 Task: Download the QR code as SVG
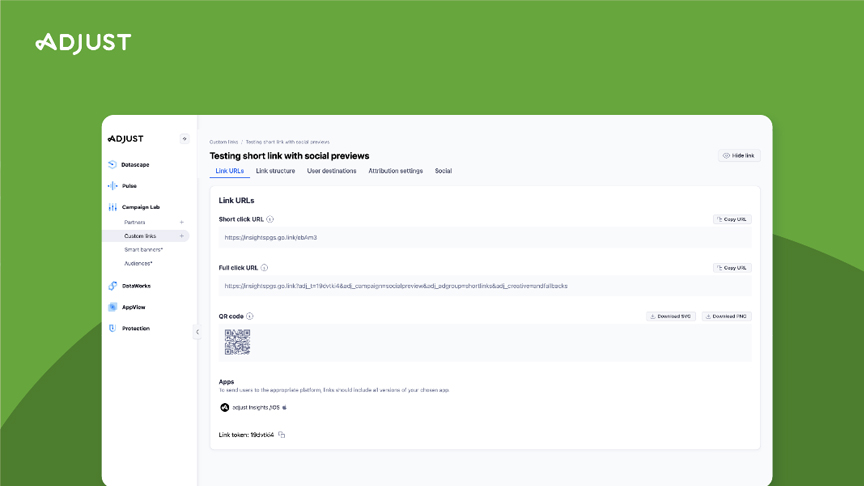tap(671, 316)
